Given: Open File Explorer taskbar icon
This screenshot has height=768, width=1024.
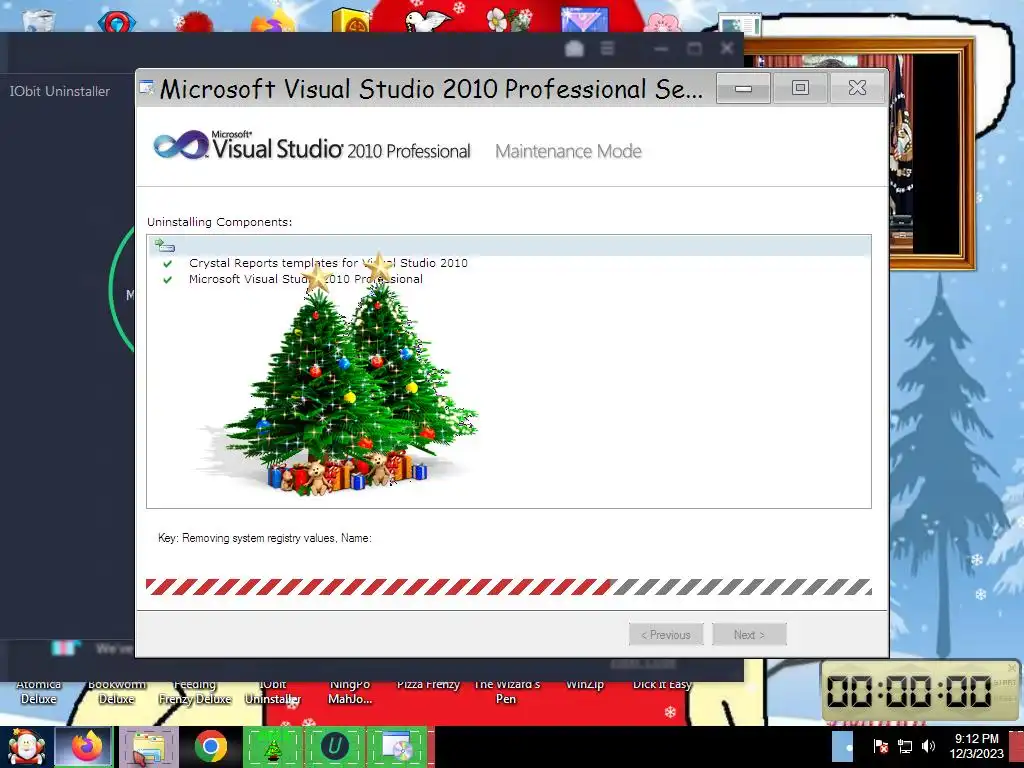Looking at the screenshot, I should 148,746.
